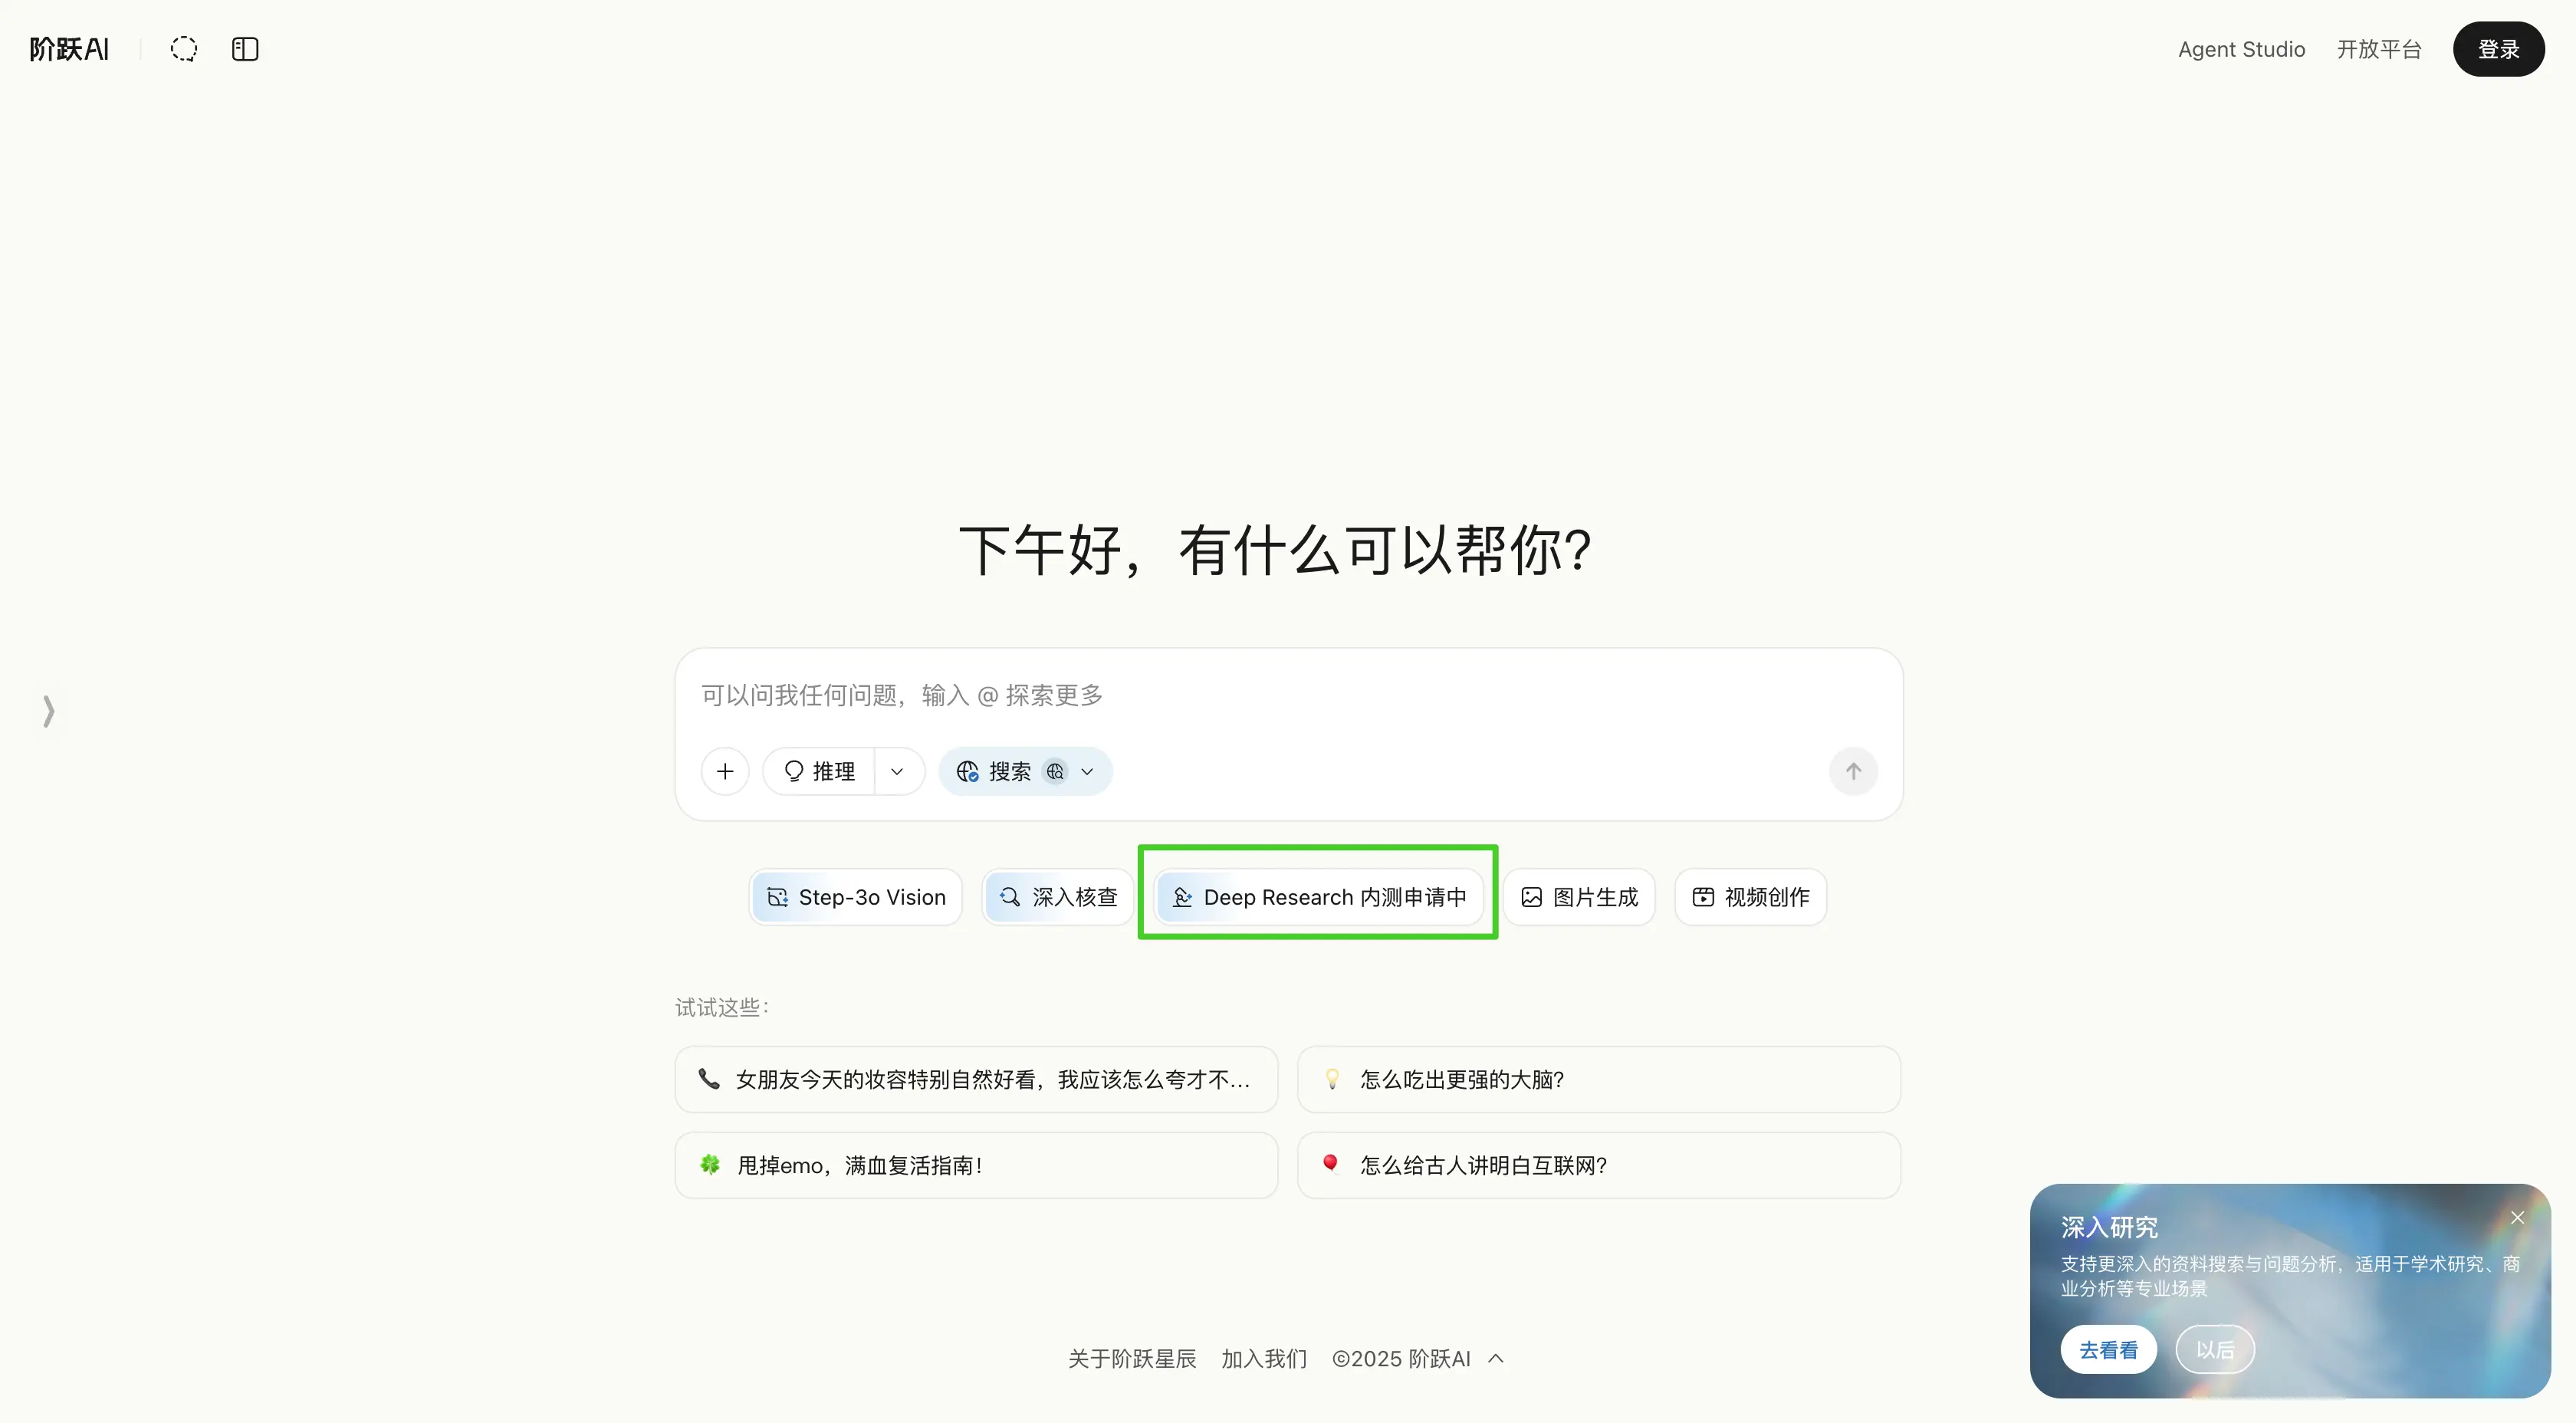The width and height of the screenshot is (2576, 1423).
Task: Click 去看看 on the promo card
Action: [x=2108, y=1349]
